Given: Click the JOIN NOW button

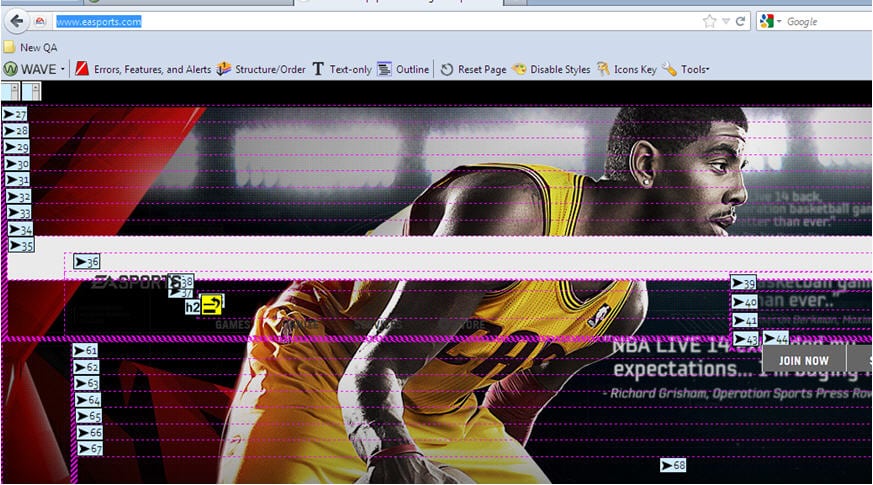Looking at the screenshot, I should 803,360.
